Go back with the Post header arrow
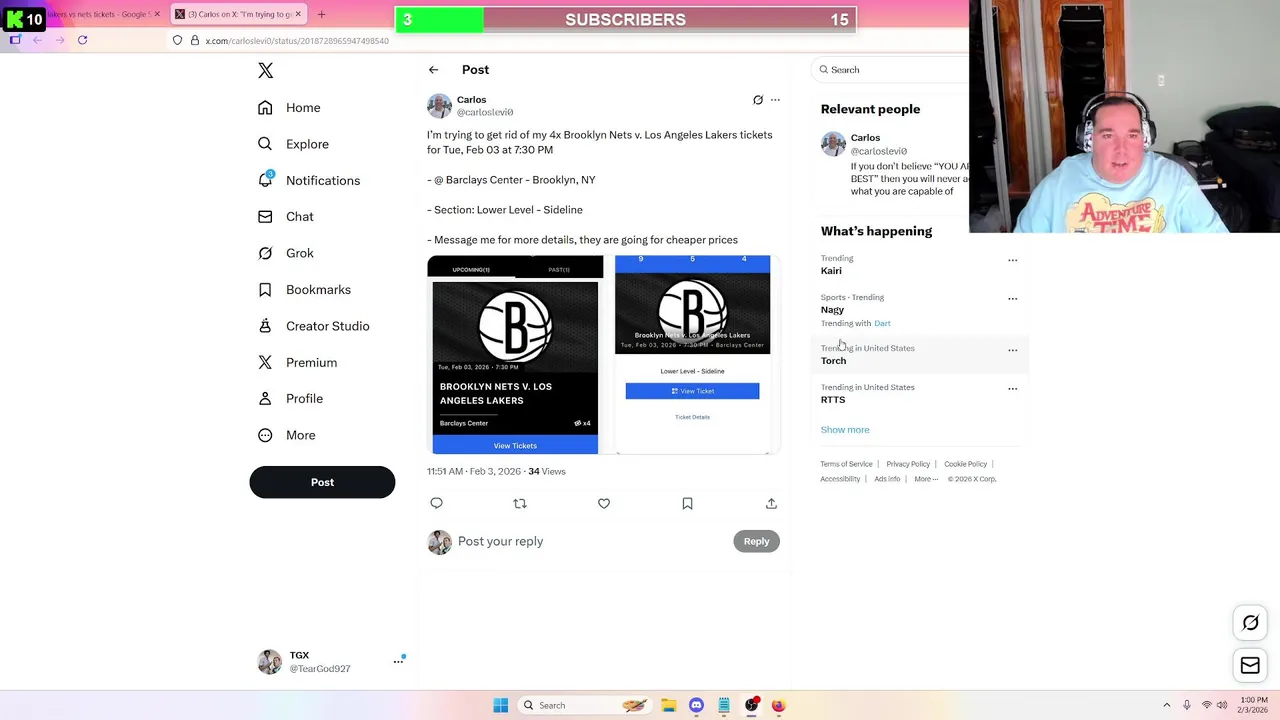 pos(433,70)
